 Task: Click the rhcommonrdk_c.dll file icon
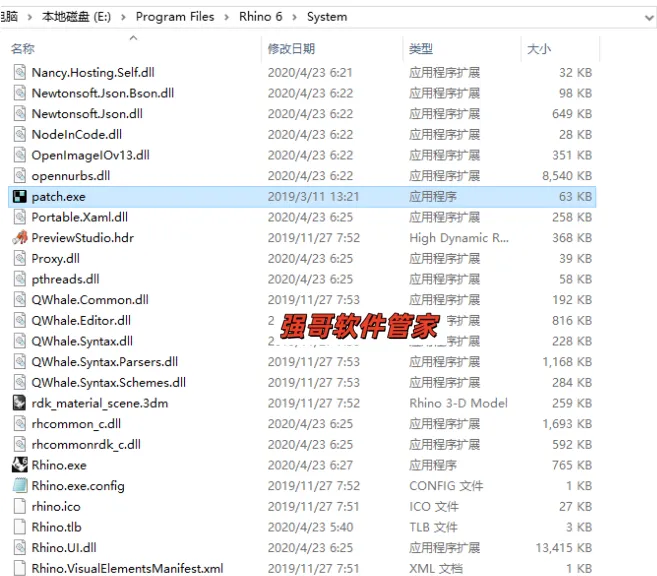click(x=20, y=444)
